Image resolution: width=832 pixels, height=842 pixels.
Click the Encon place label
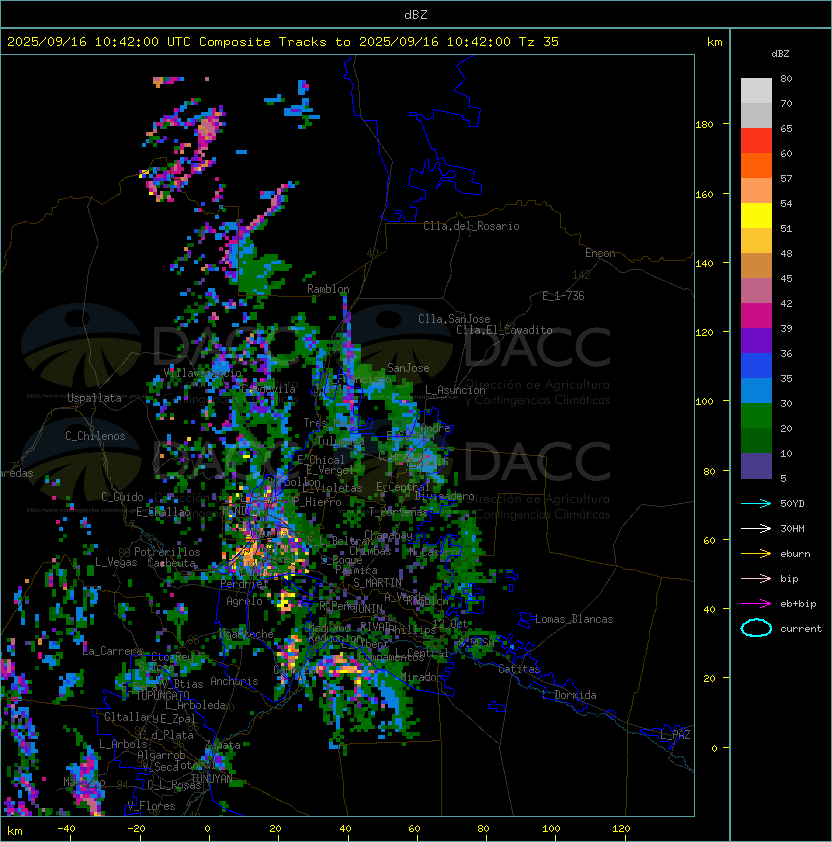click(x=600, y=253)
